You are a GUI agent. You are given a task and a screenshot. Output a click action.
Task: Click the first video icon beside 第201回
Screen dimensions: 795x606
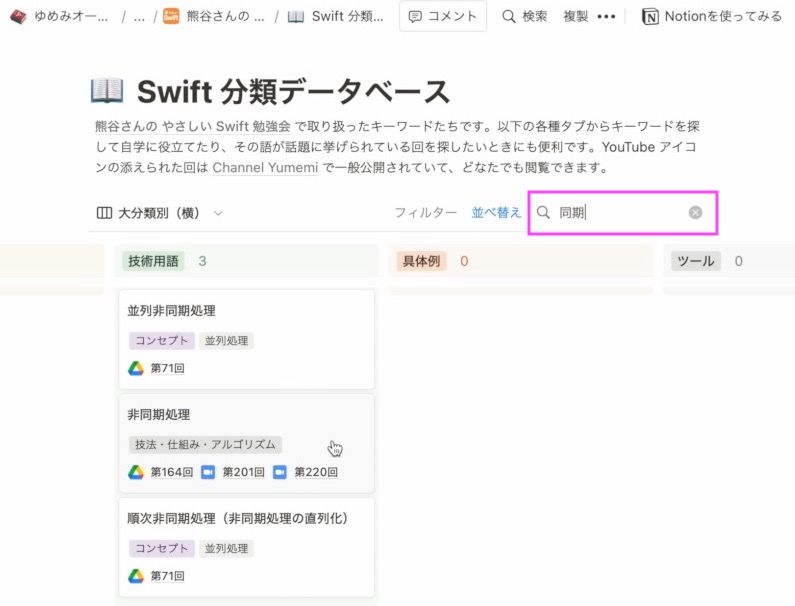pyautogui.click(x=208, y=472)
